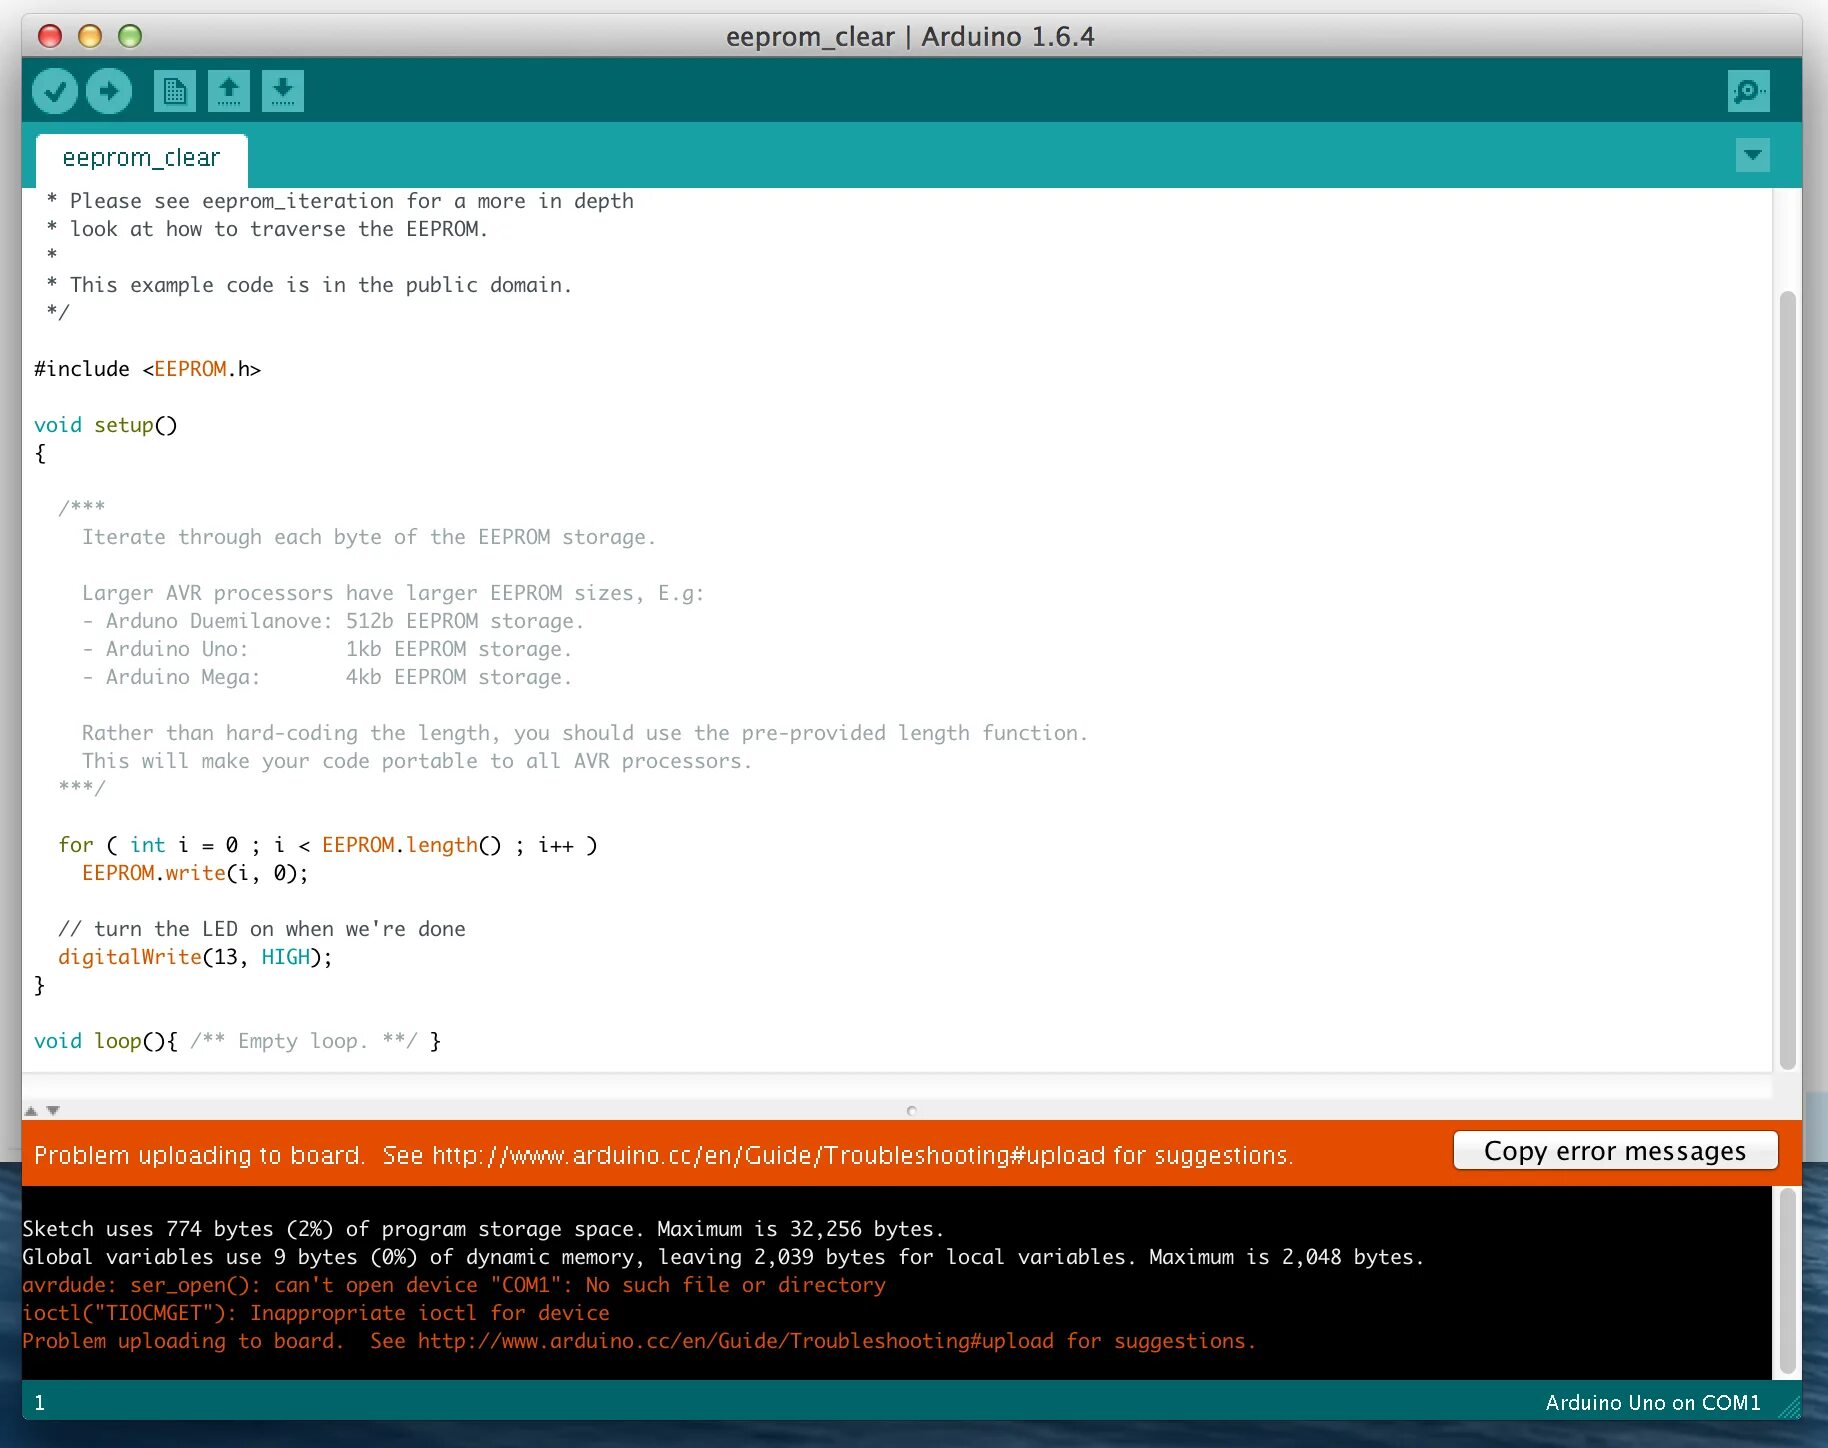Click the Upload arrow button
Viewport: 1828px width, 1448px height.
pyautogui.click(x=109, y=91)
